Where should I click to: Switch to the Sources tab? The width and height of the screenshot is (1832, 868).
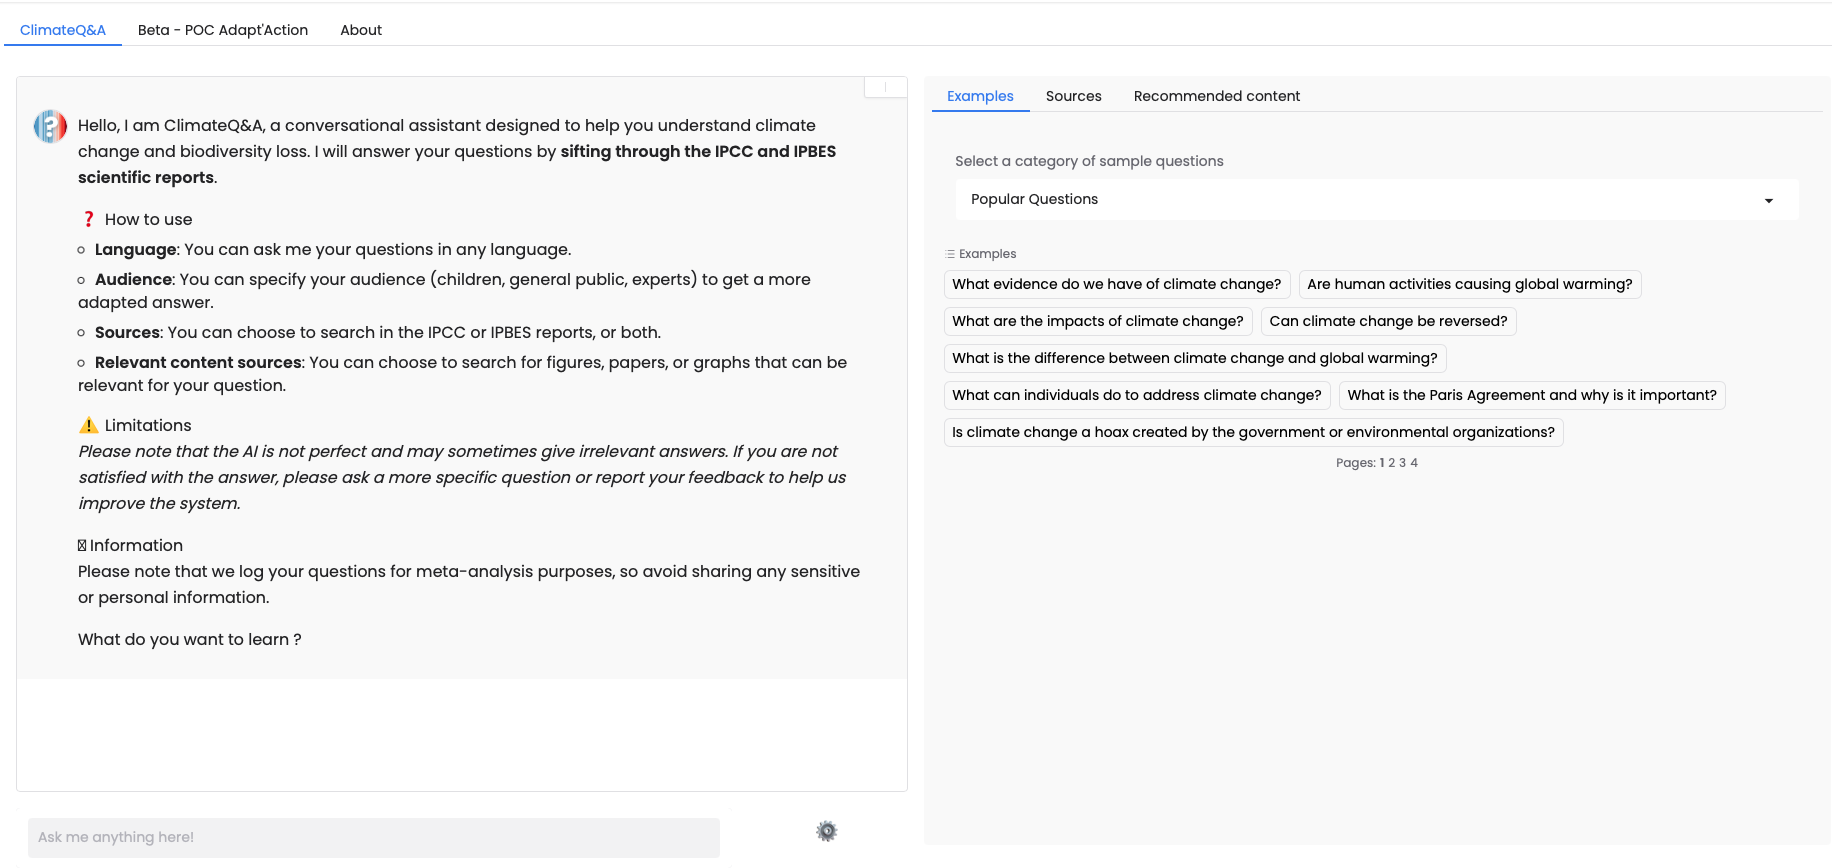tap(1073, 96)
